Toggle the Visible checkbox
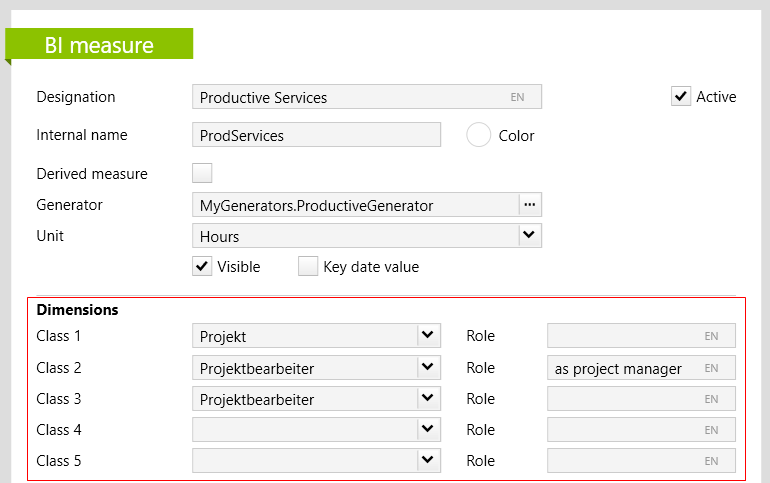 coord(202,266)
